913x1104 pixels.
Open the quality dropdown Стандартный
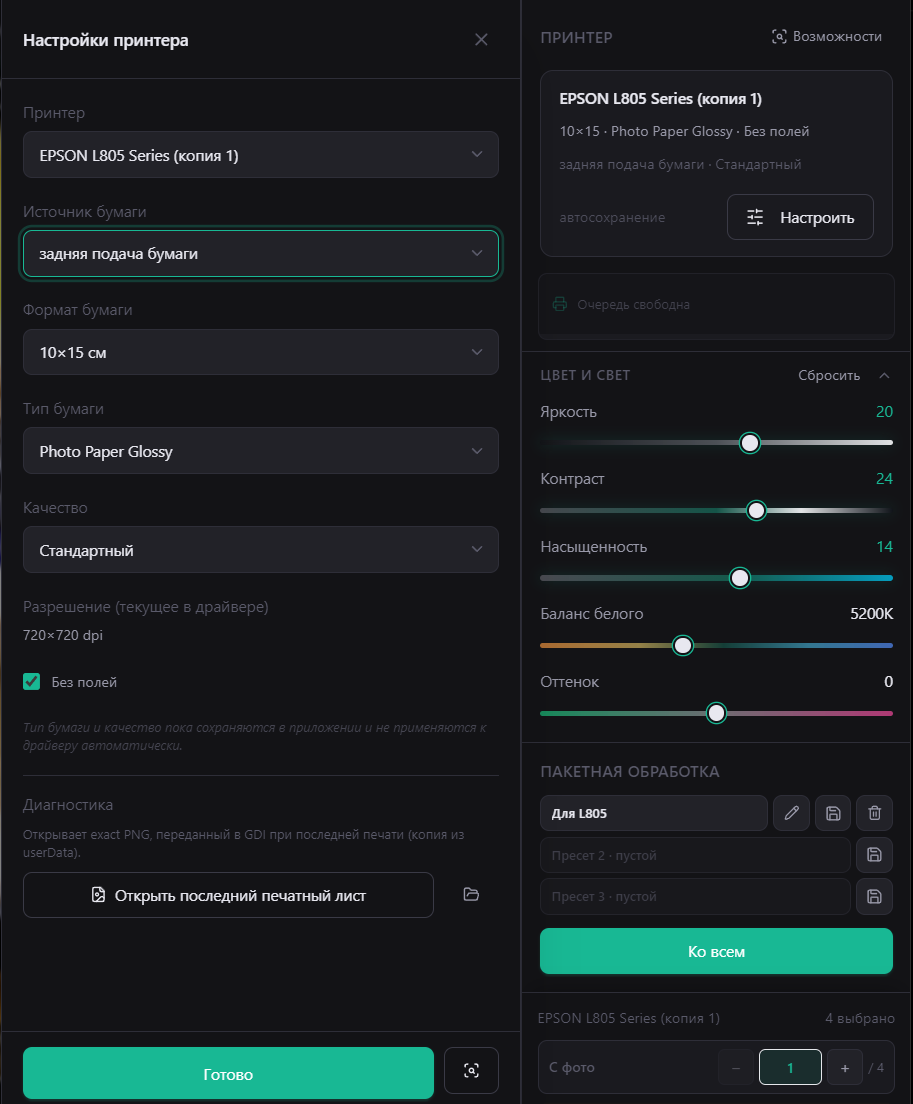(260, 550)
